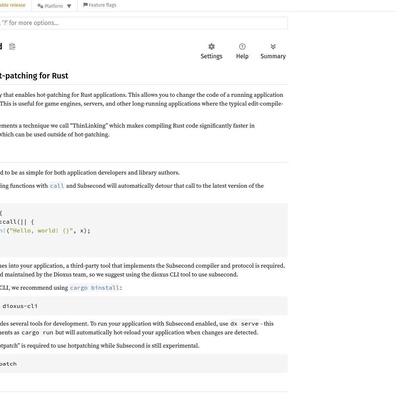396x396 pixels.
Task: Click the Summary text label
Action: point(273,56)
